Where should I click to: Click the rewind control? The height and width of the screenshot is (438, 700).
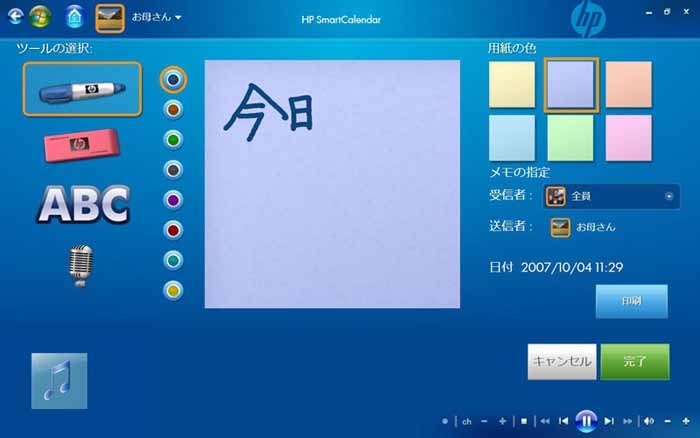[x=545, y=421]
